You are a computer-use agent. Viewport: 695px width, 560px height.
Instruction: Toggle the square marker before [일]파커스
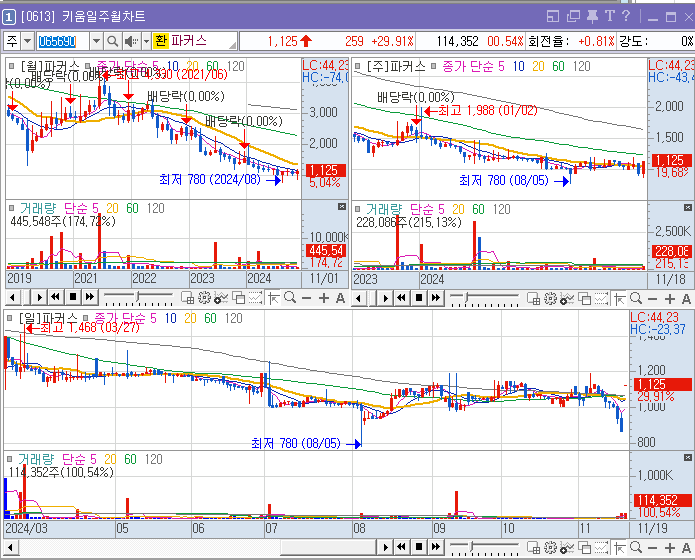pos(10,318)
